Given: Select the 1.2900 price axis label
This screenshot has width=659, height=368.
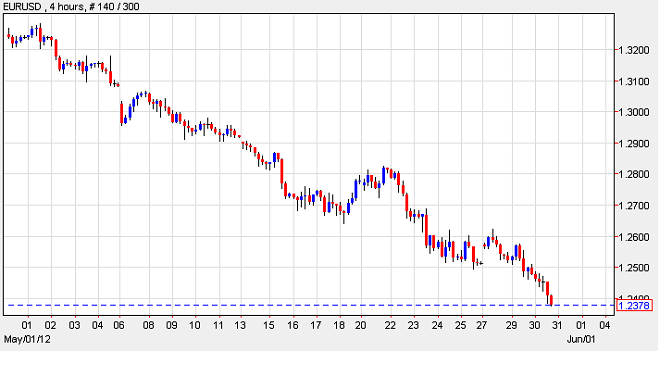Looking at the screenshot, I should pyautogui.click(x=634, y=144).
